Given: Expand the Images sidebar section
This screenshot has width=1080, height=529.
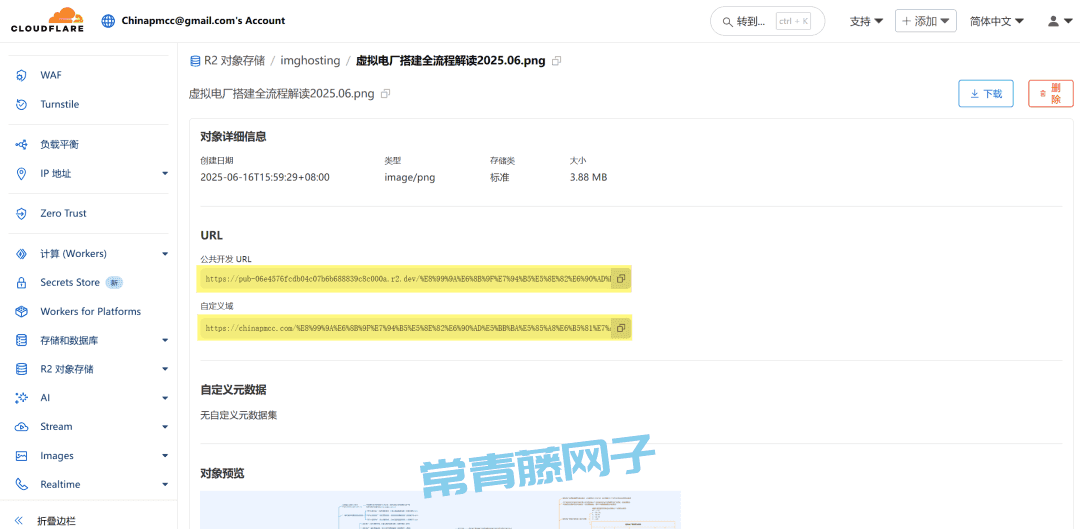Looking at the screenshot, I should (x=165, y=455).
